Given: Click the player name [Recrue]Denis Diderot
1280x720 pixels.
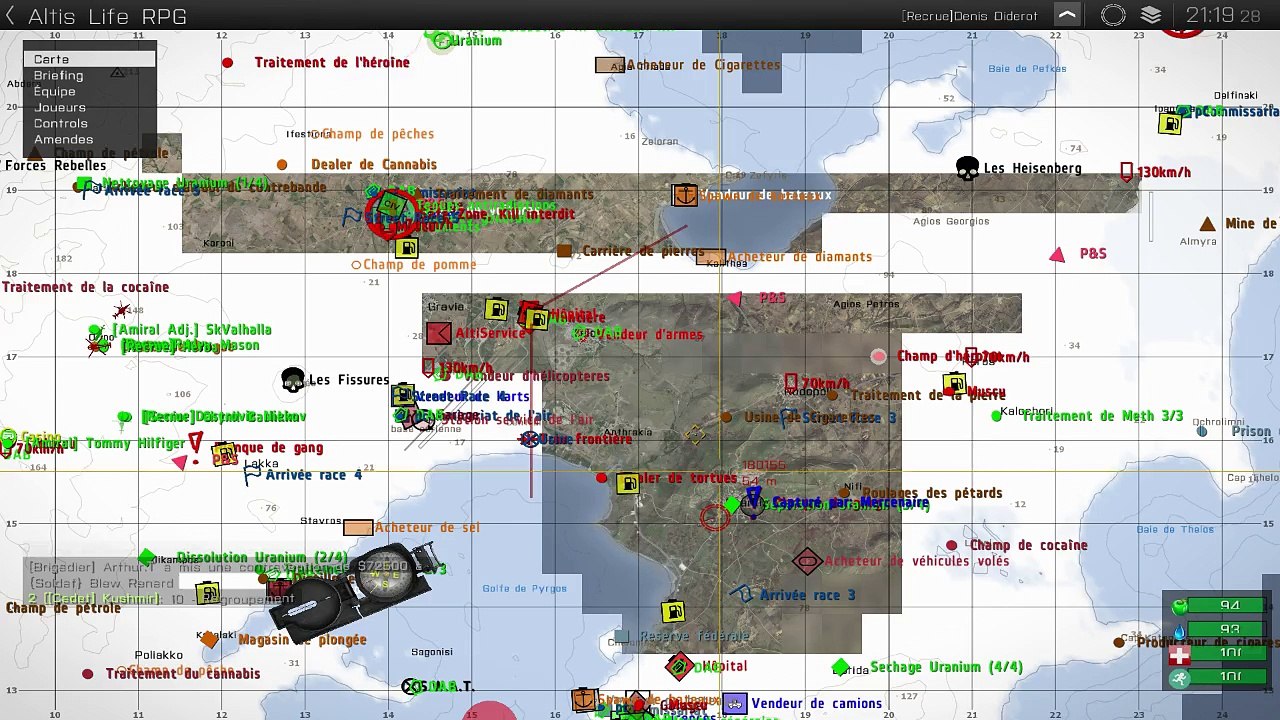Looking at the screenshot, I should [970, 16].
